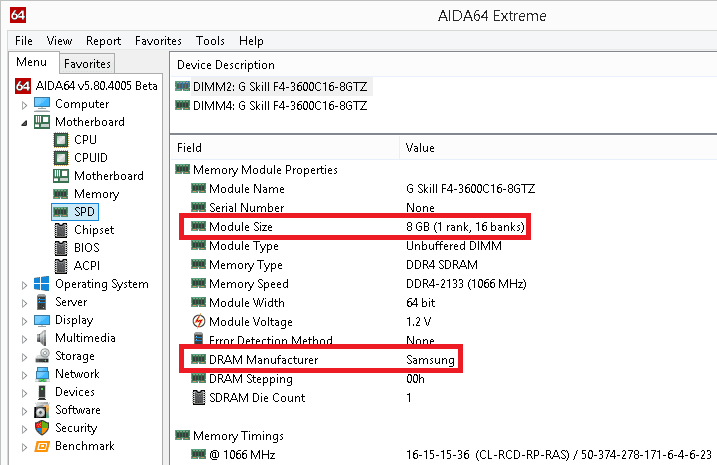The image size is (717, 465).
Task: Click the SDRAM Die Count chip icon
Action: point(198,397)
